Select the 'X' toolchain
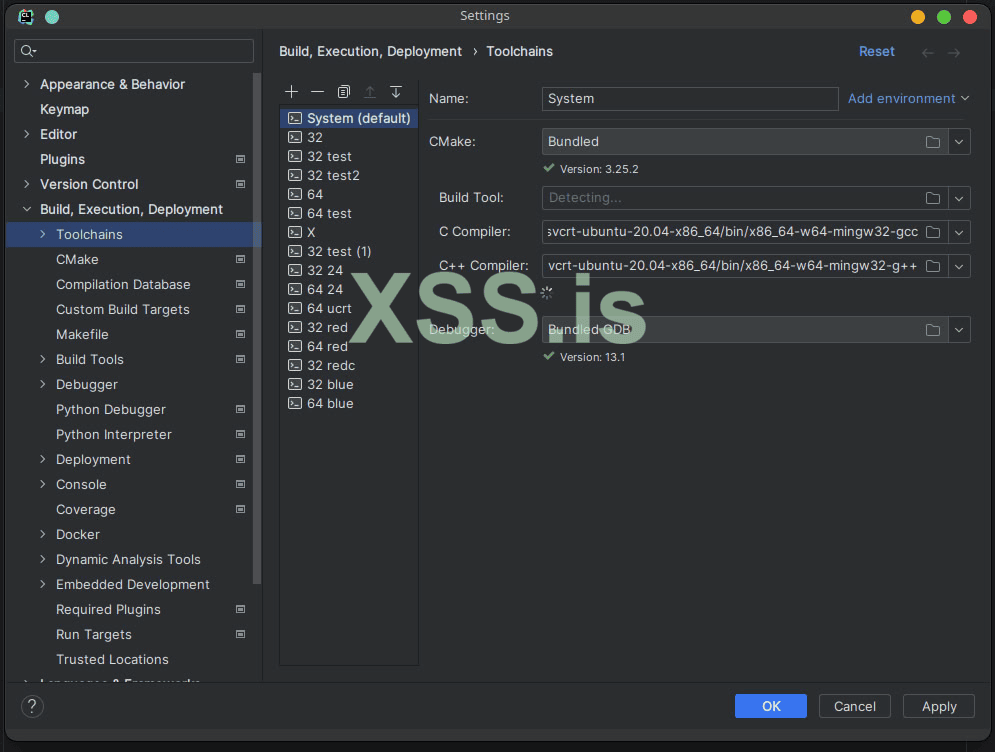This screenshot has height=752, width=995. click(349, 232)
